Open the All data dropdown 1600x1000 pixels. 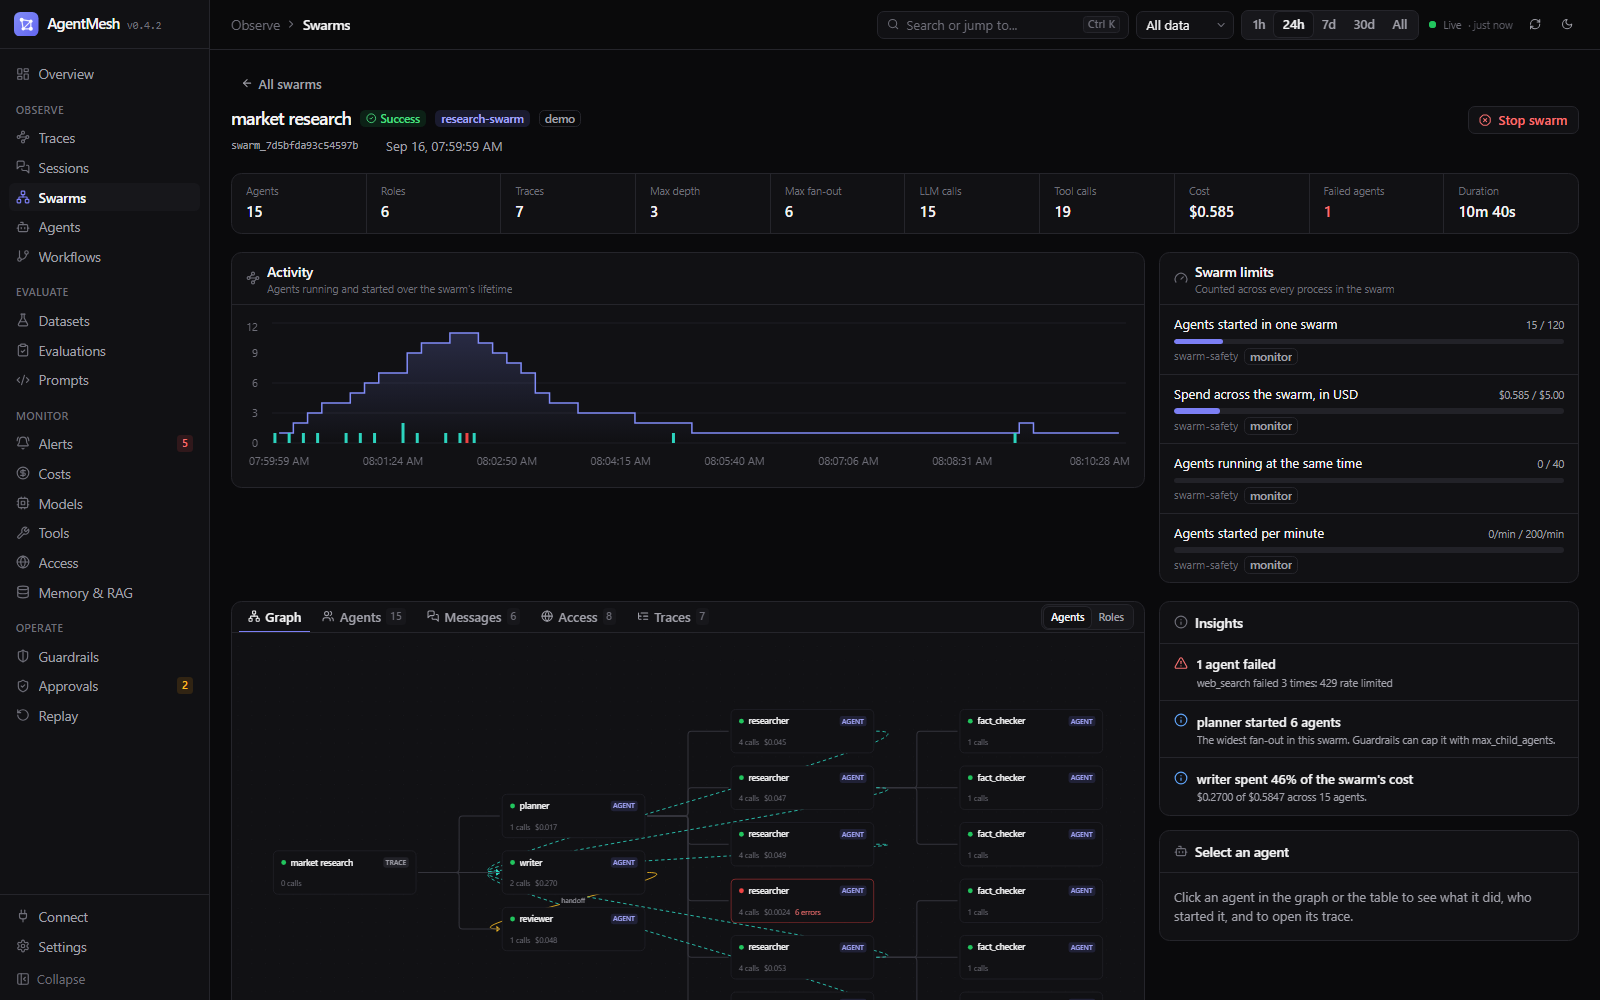coord(1185,25)
